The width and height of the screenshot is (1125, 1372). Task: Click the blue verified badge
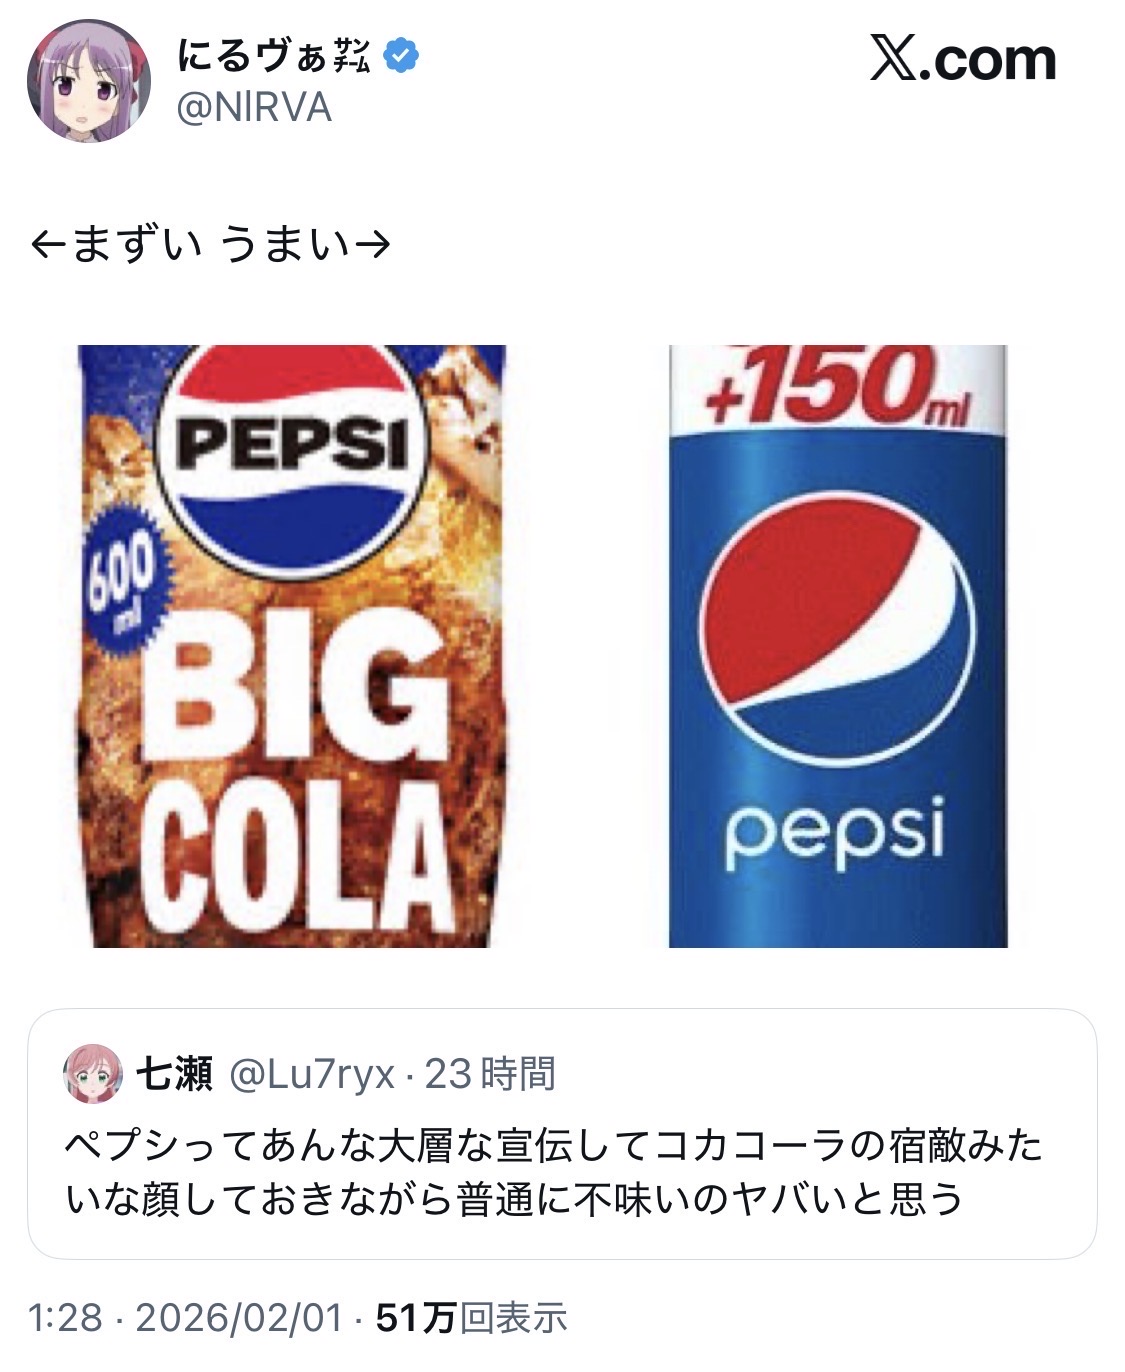(401, 57)
